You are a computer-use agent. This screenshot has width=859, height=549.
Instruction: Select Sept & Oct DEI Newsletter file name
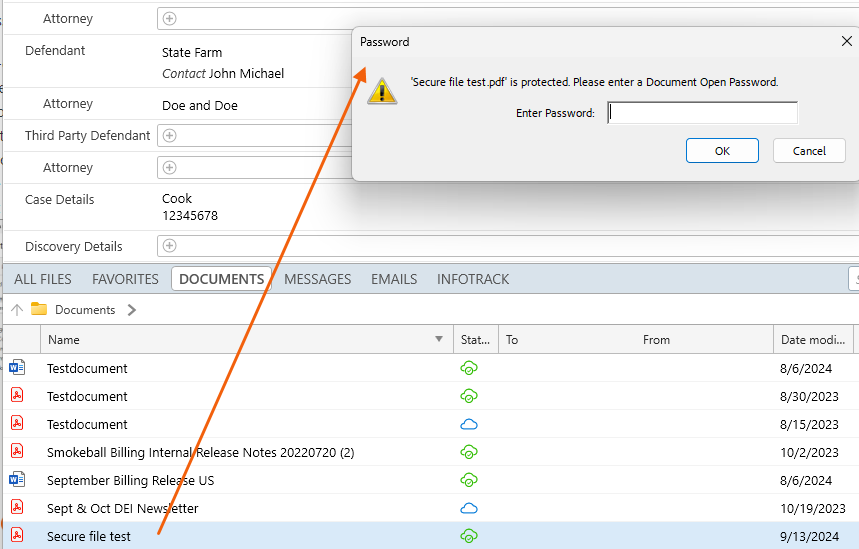tap(123, 508)
